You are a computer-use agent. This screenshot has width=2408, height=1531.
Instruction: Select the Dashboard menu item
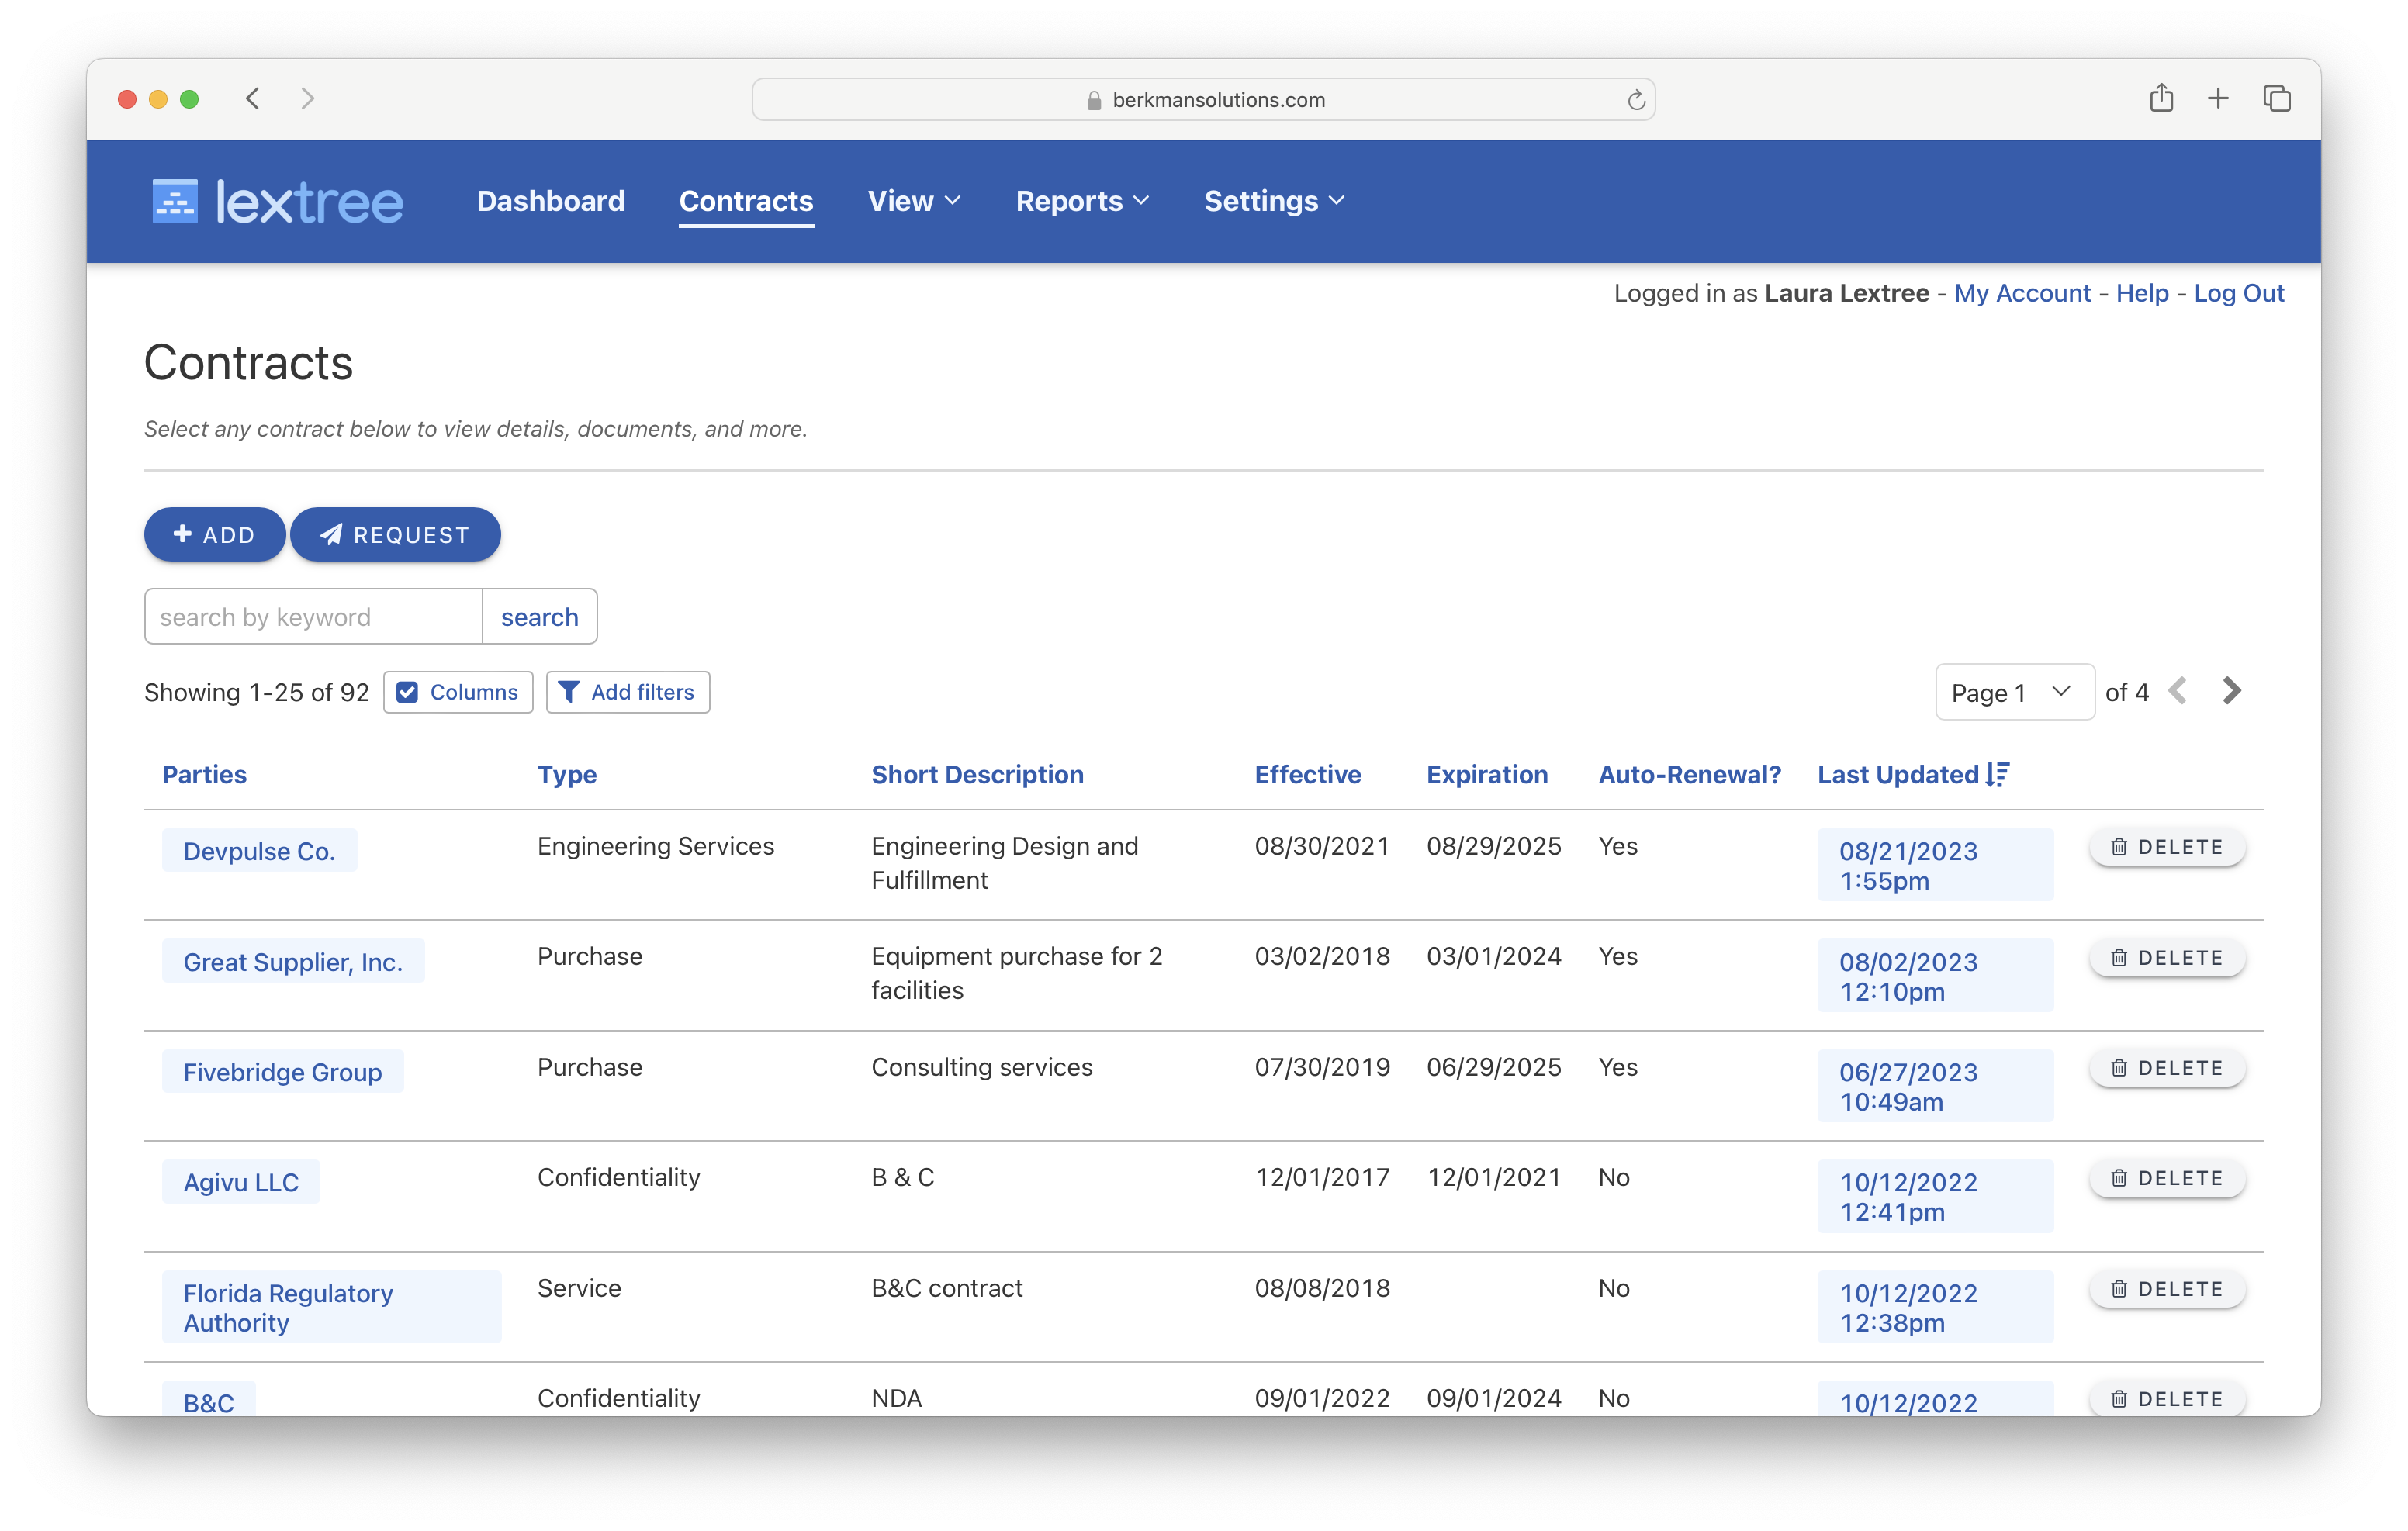click(x=551, y=200)
